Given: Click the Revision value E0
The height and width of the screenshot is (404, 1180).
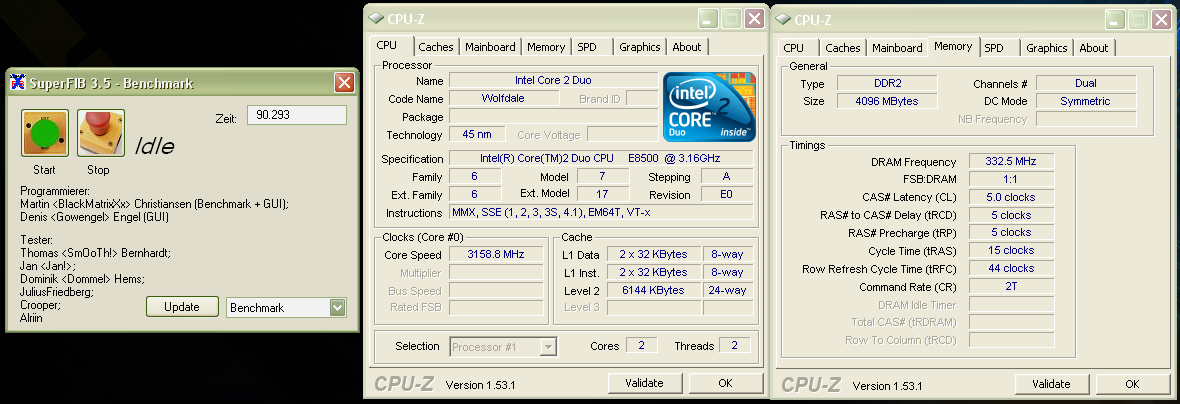Looking at the screenshot, I should click(x=727, y=194).
